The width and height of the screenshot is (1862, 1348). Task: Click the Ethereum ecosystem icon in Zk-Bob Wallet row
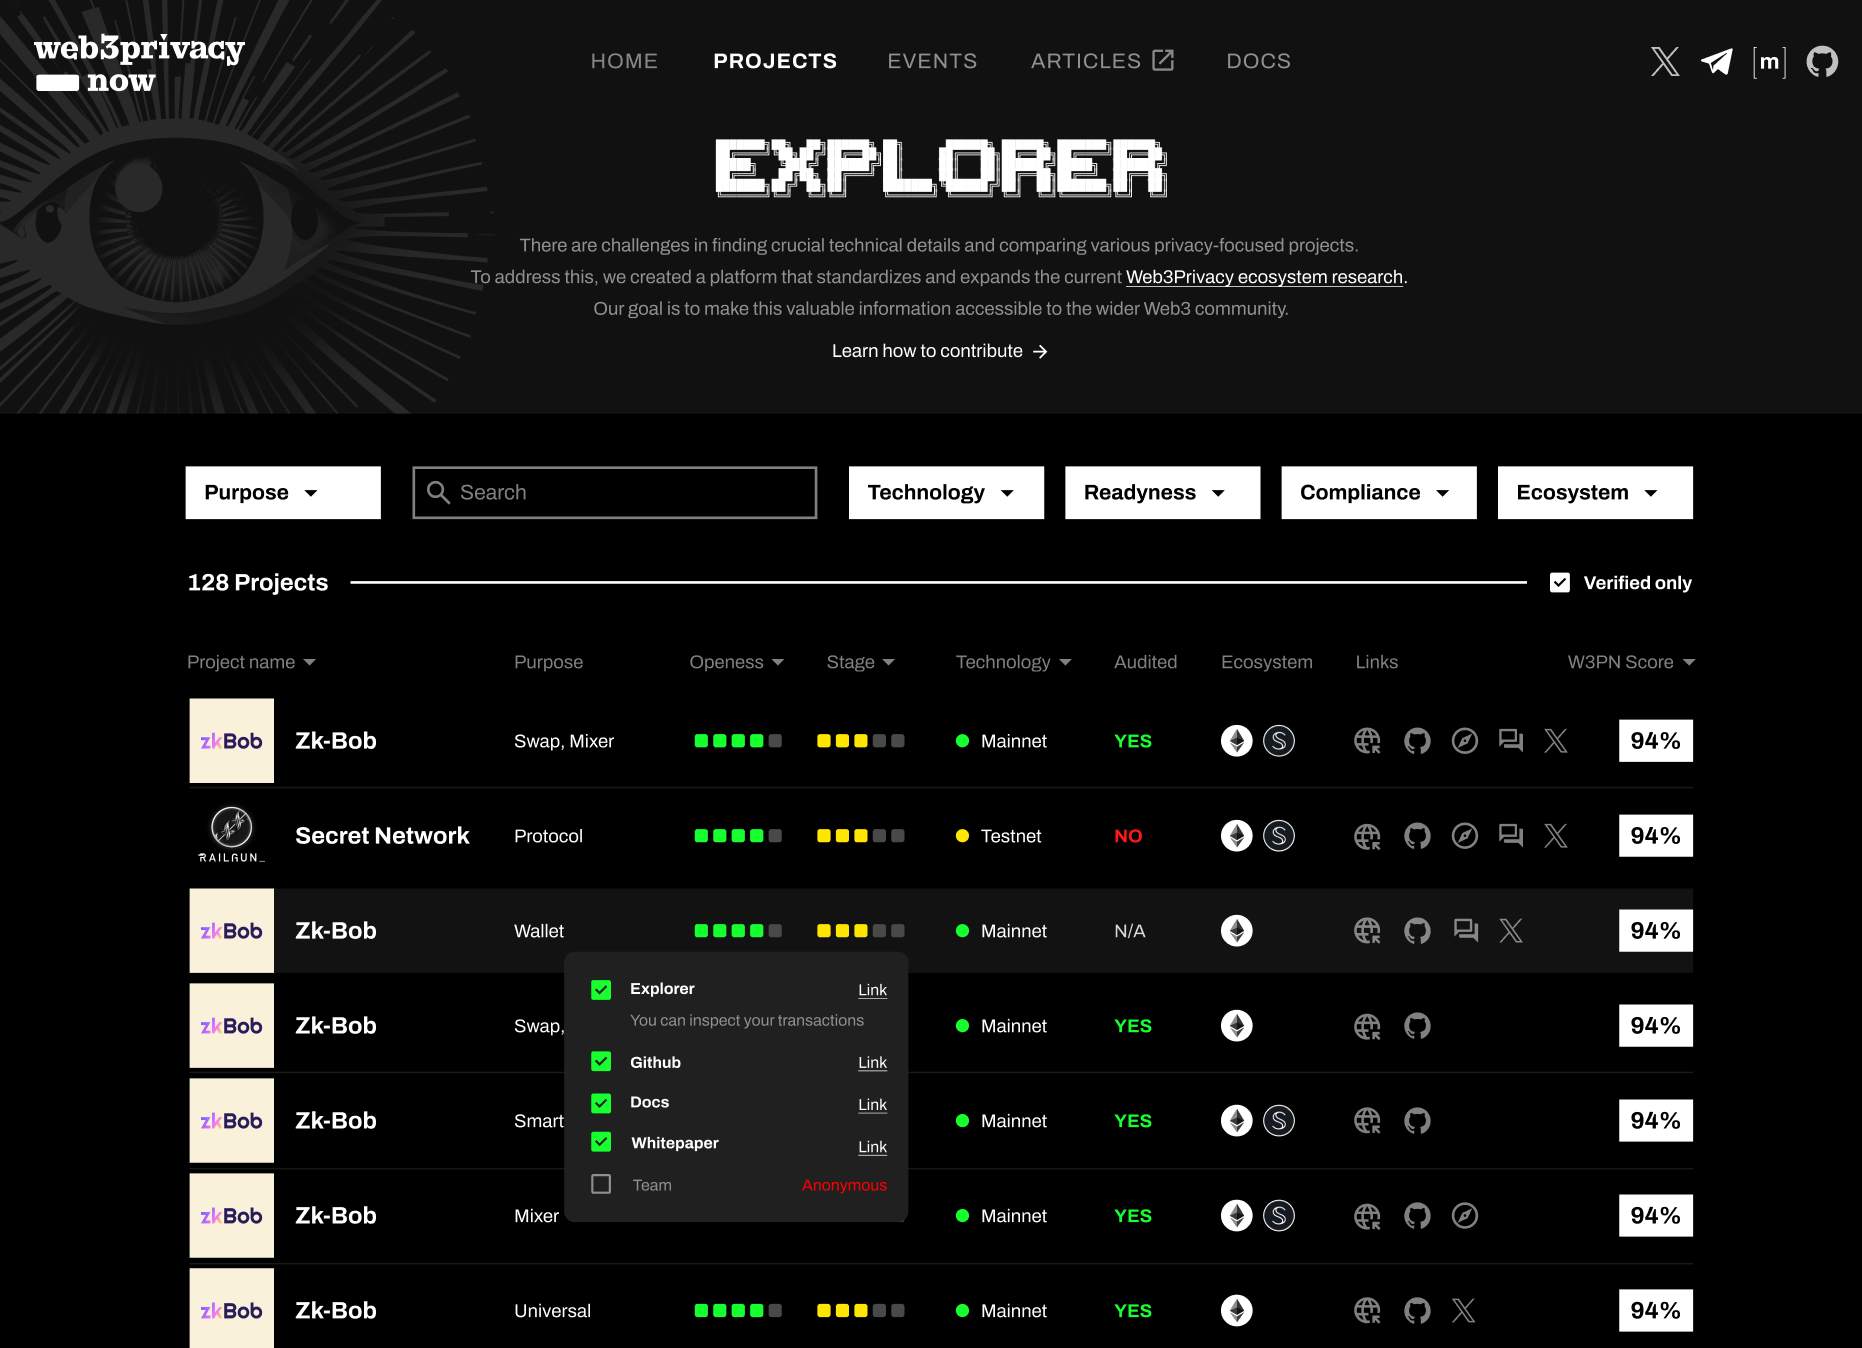1237,931
